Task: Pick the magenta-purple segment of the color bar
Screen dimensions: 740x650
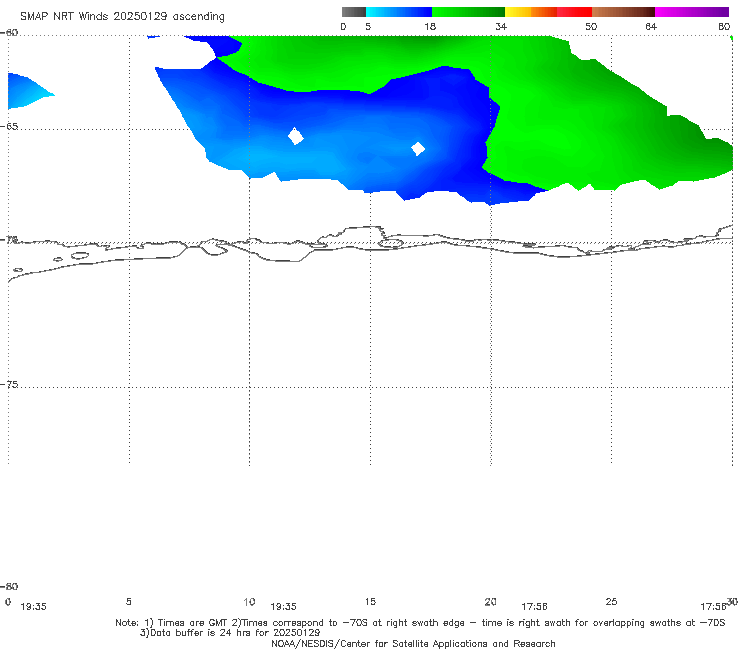Action: [x=692, y=12]
